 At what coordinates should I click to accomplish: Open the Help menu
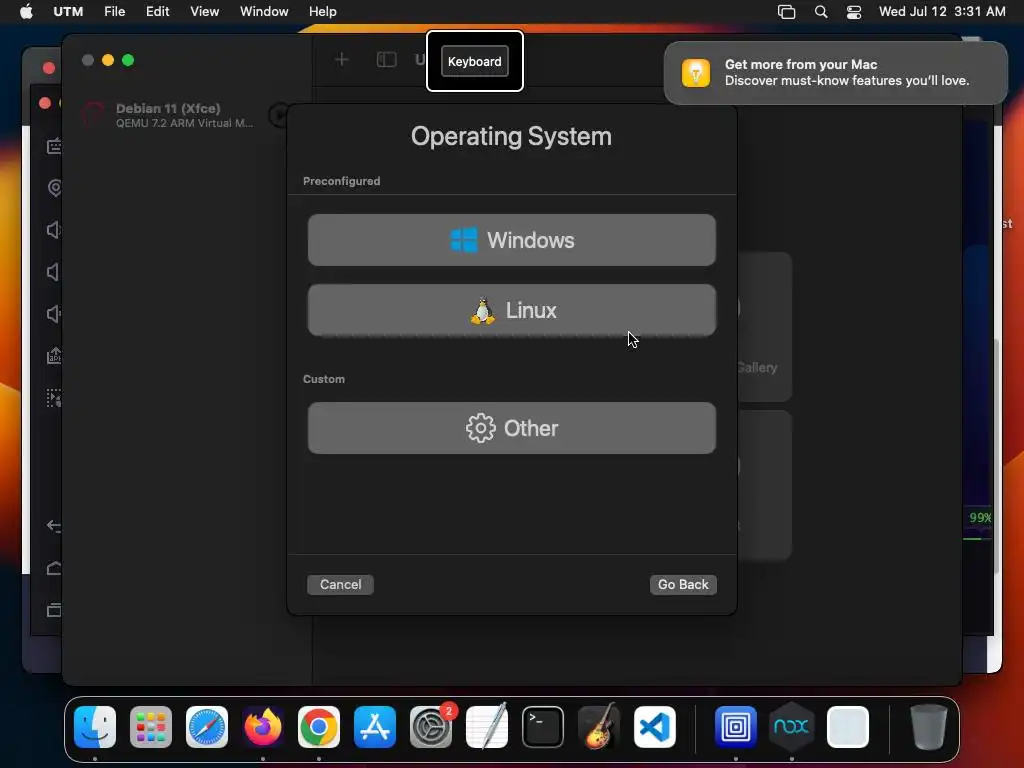click(x=323, y=12)
